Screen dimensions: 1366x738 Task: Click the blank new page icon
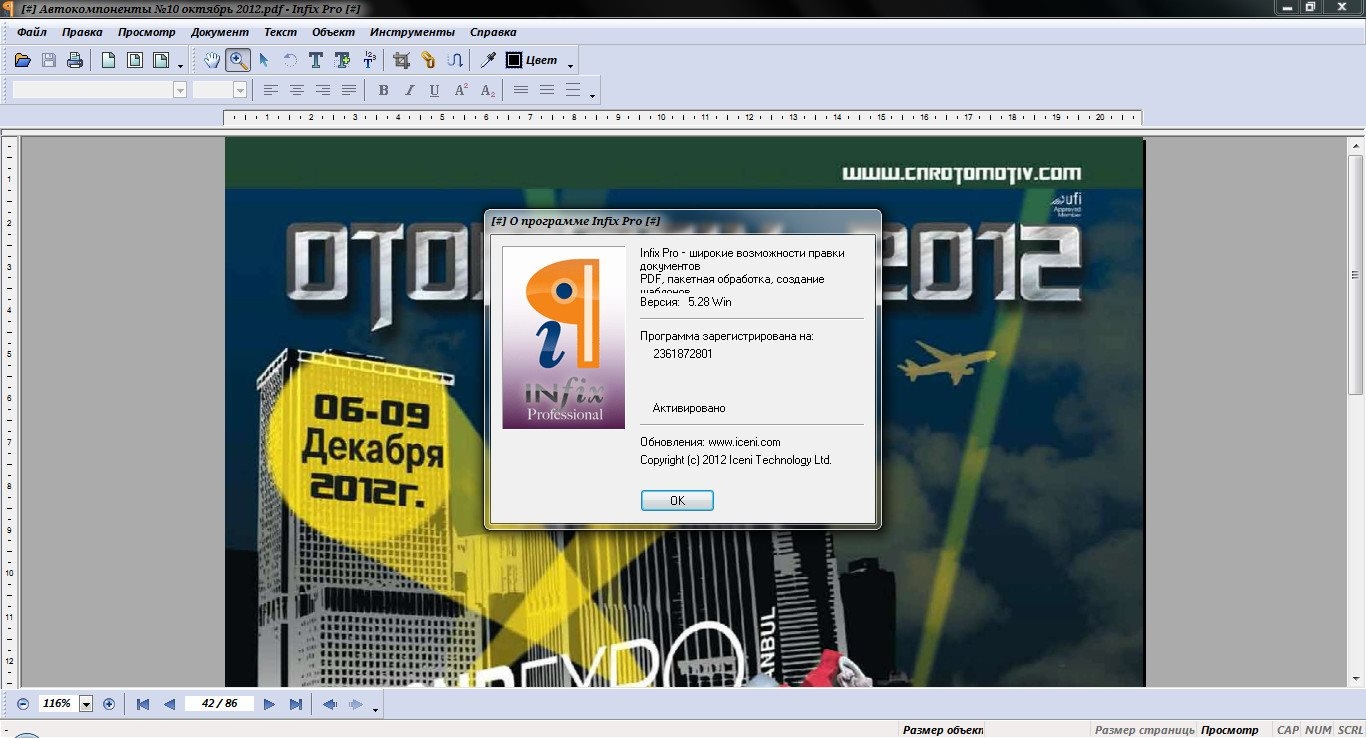pos(108,61)
